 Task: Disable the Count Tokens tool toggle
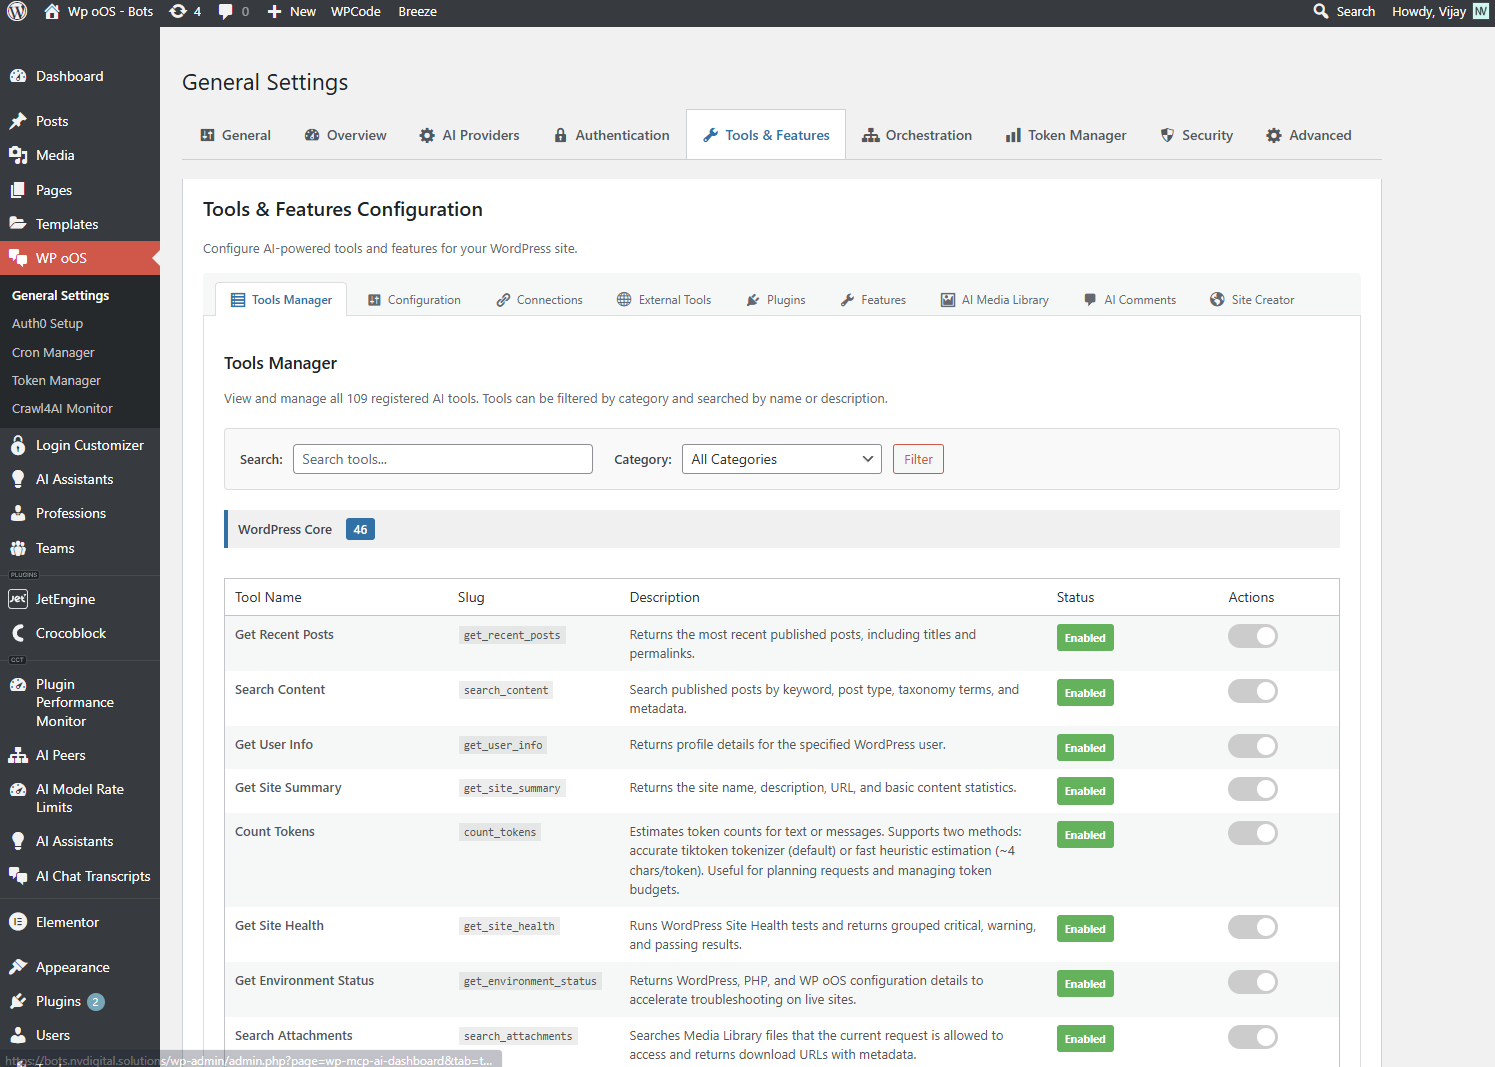(x=1252, y=832)
